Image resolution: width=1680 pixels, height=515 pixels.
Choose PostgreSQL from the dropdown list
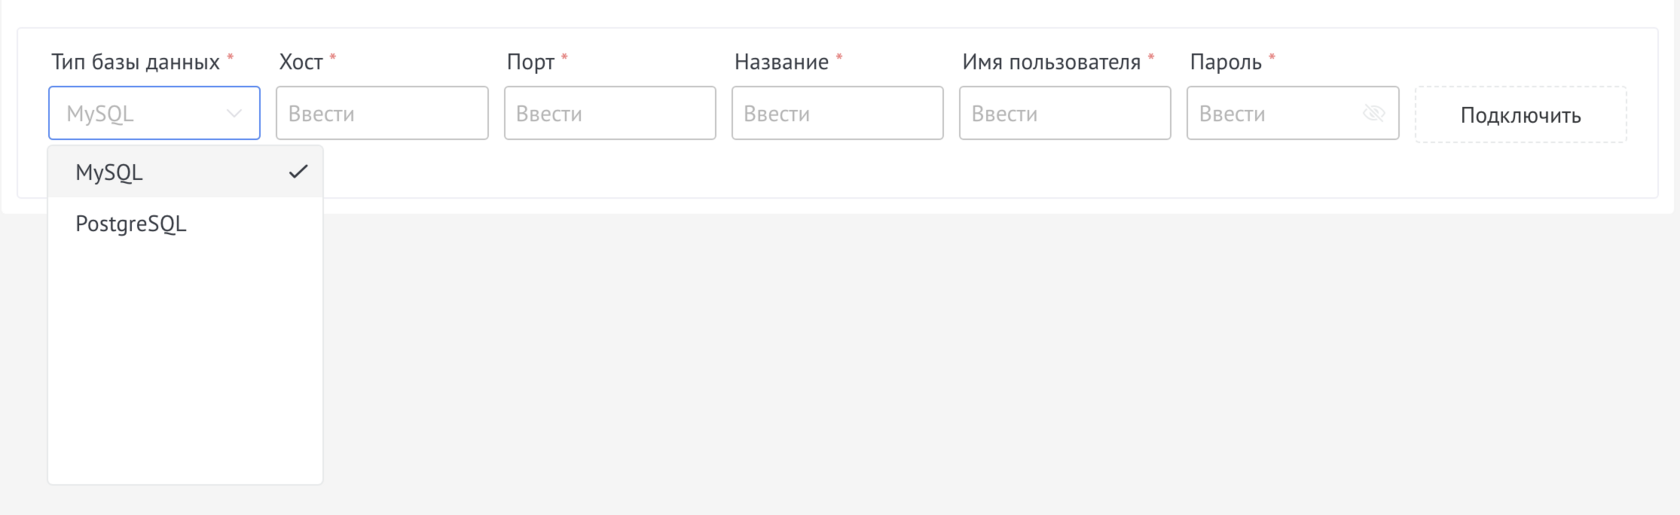pos(131,224)
